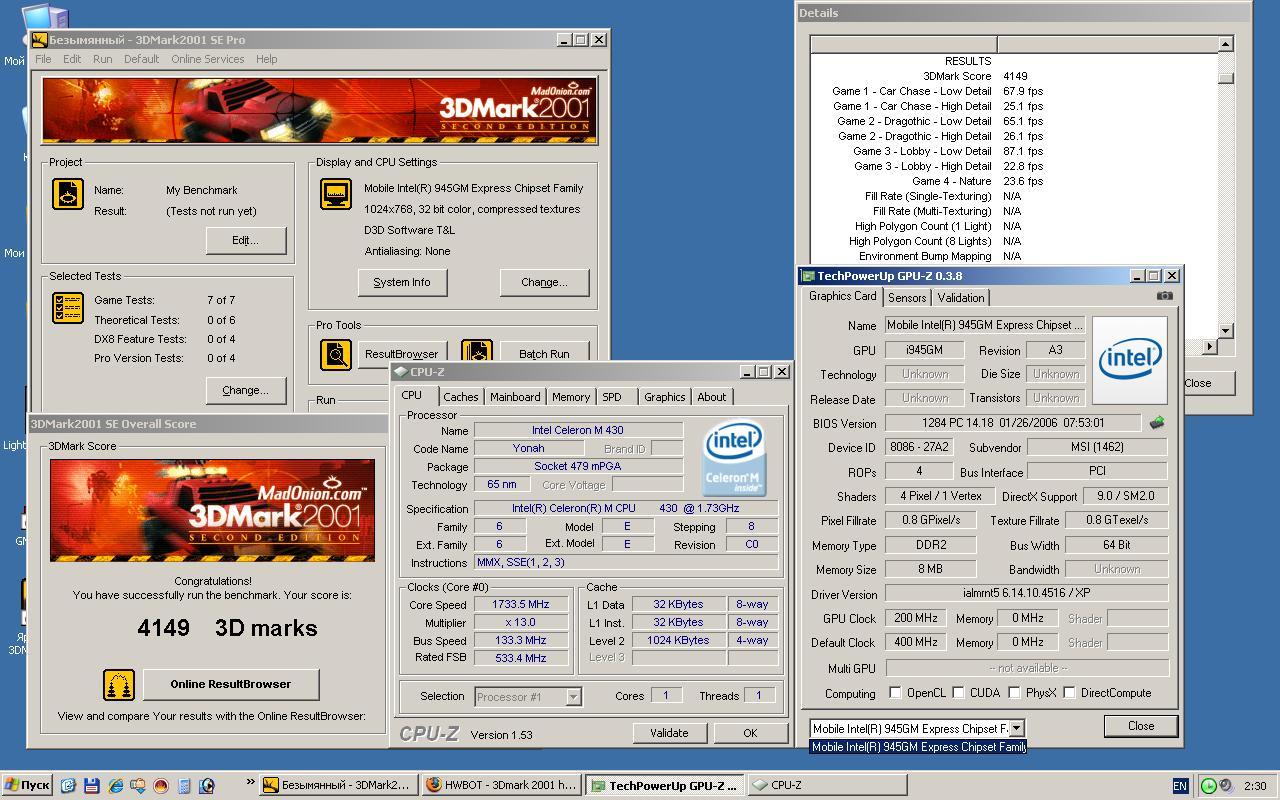Screen dimensions: 1280x800
Task: Switch to the About tab in CPU-Z
Action: [x=712, y=397]
